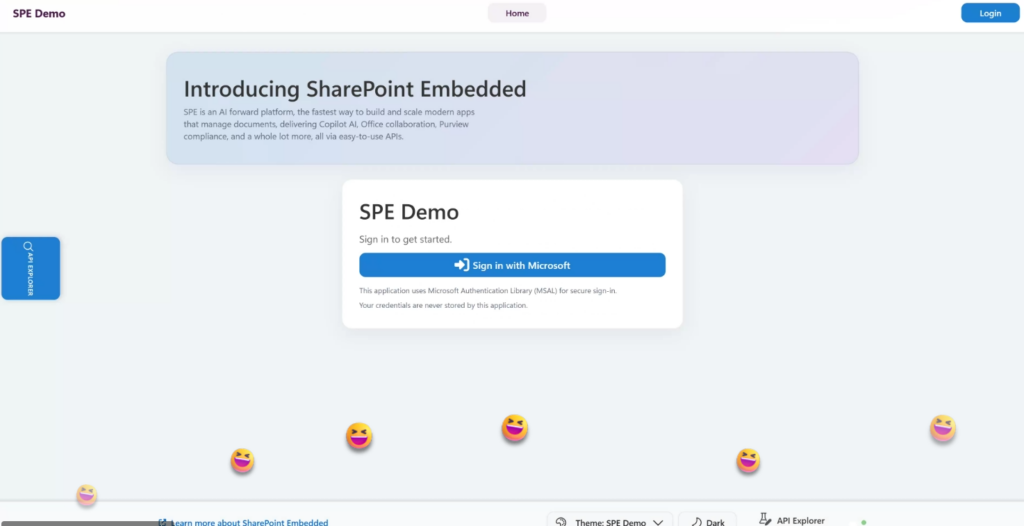Open Learn more about SharePoint Embedded link

point(243,522)
